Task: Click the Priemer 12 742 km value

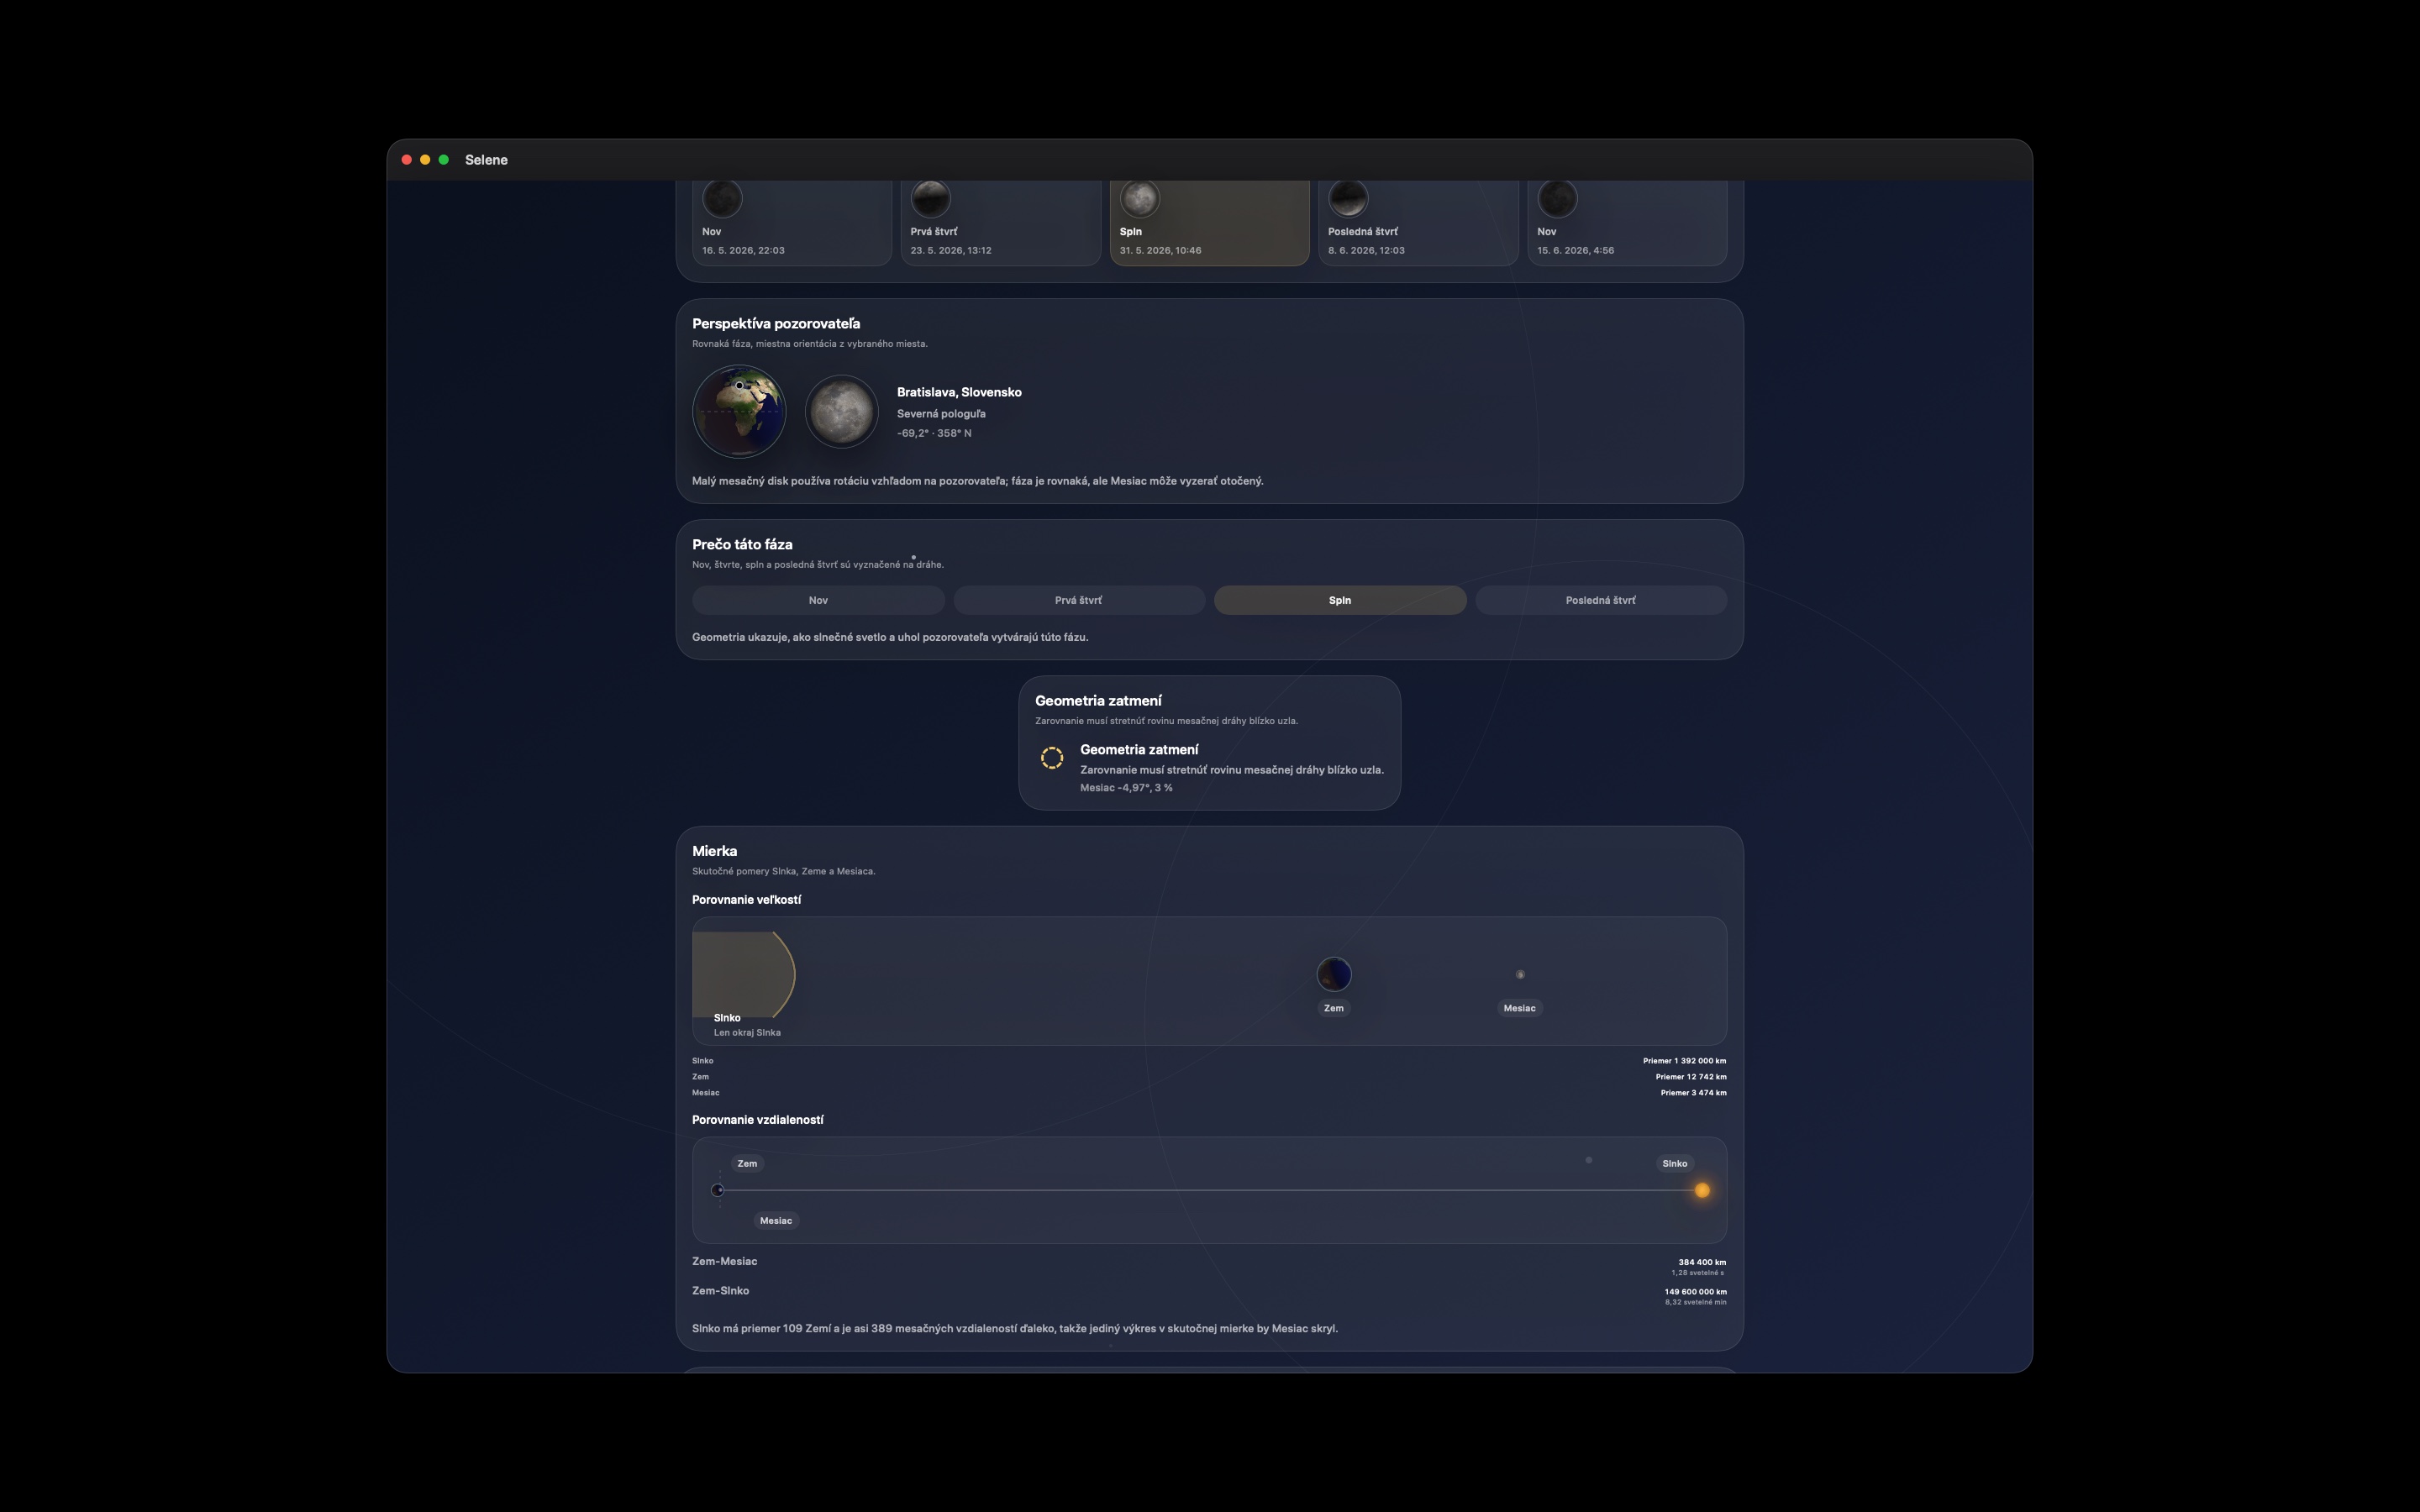Action: [x=1691, y=1077]
